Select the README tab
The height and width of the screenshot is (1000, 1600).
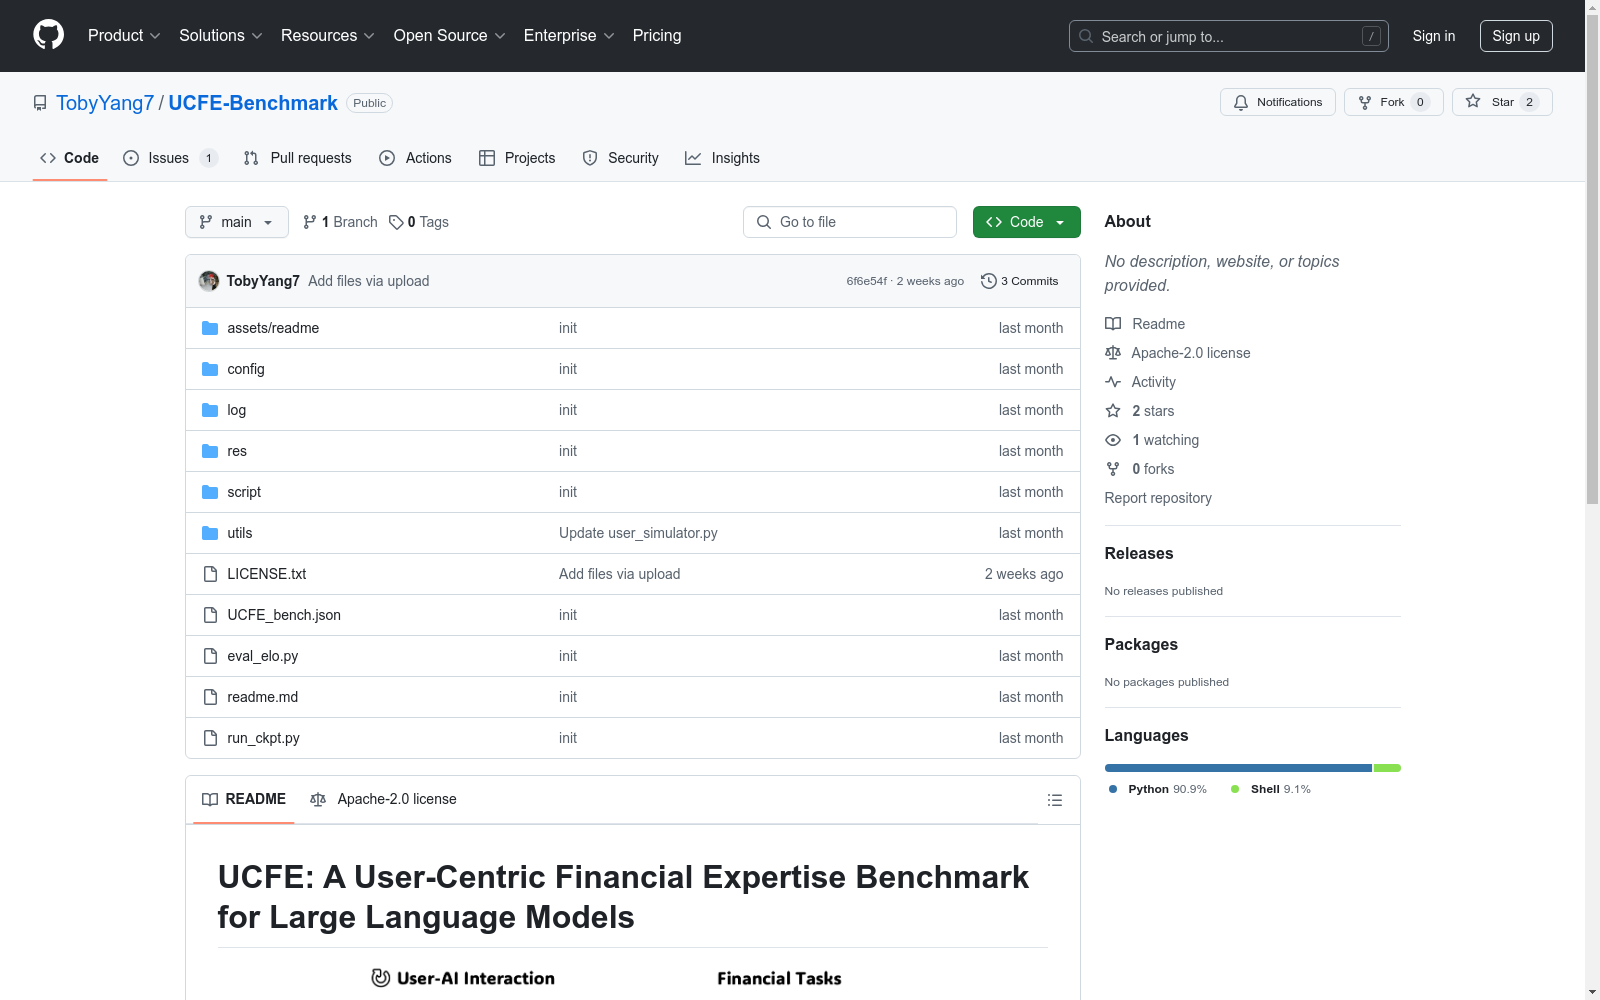(244, 799)
